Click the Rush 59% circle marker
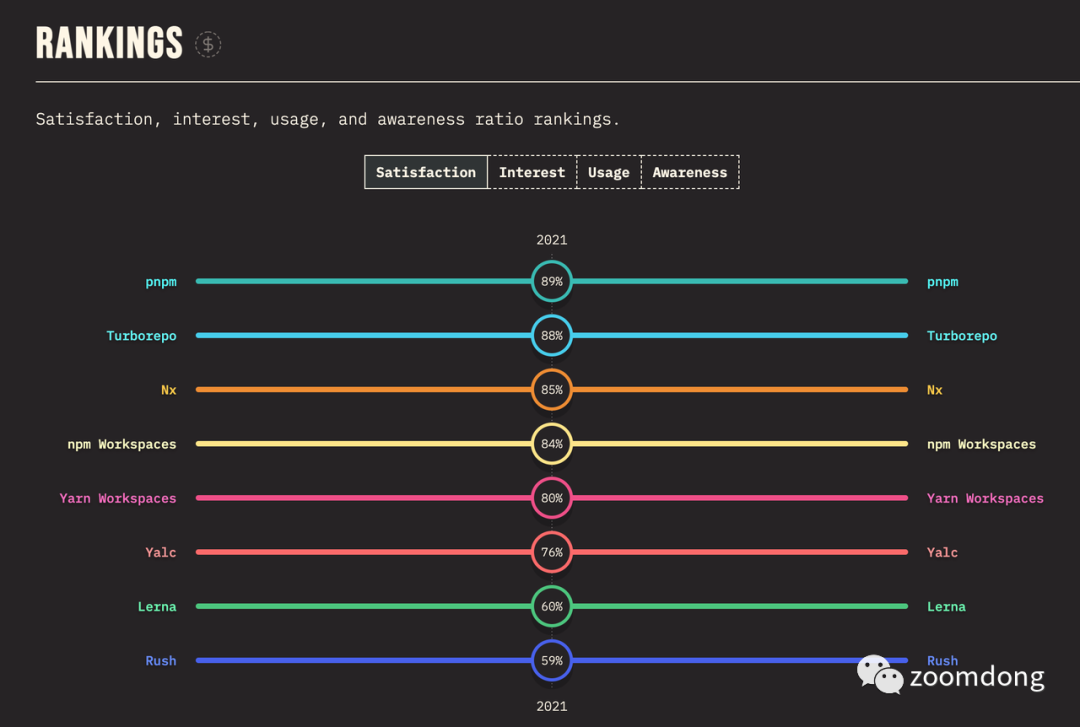 (x=552, y=660)
